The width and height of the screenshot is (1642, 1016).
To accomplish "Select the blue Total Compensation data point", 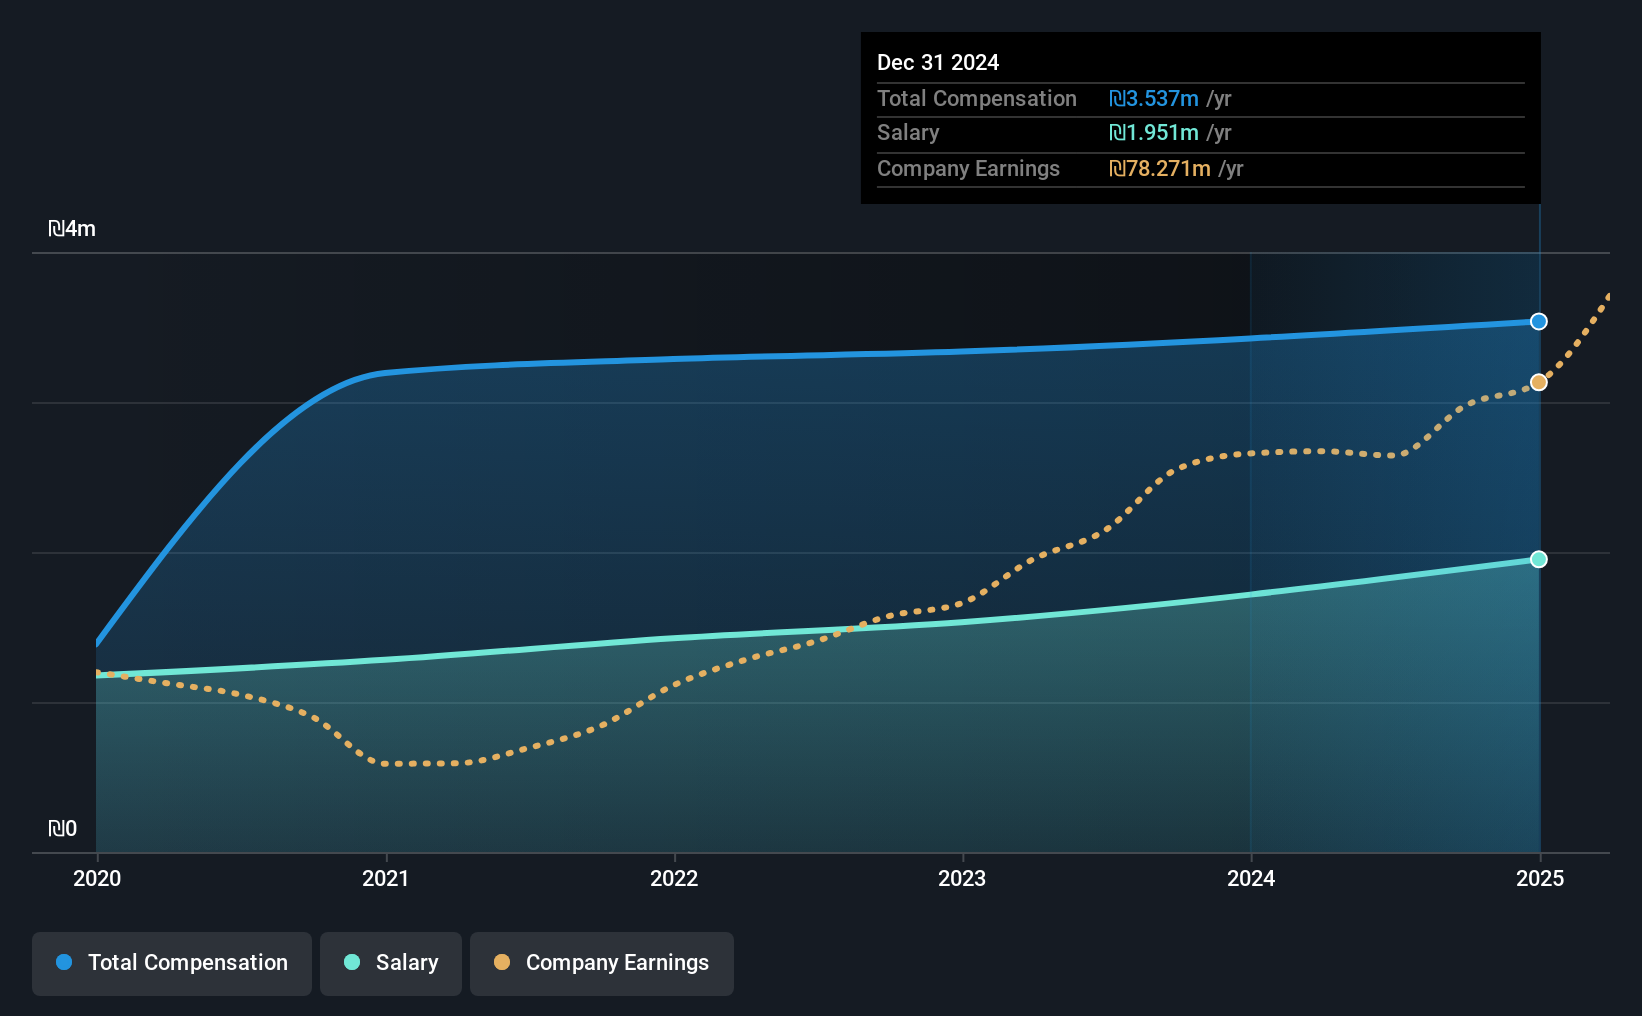I will point(1539,321).
